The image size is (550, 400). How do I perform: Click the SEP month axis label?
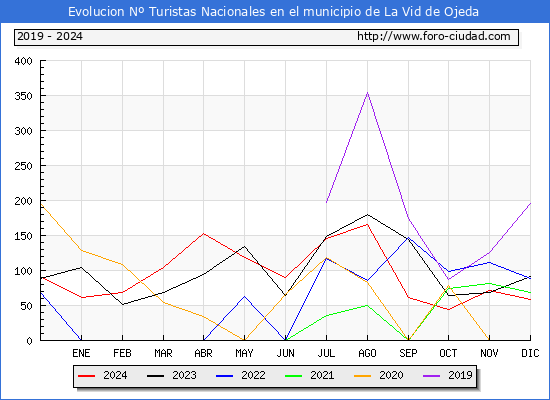[408, 353]
